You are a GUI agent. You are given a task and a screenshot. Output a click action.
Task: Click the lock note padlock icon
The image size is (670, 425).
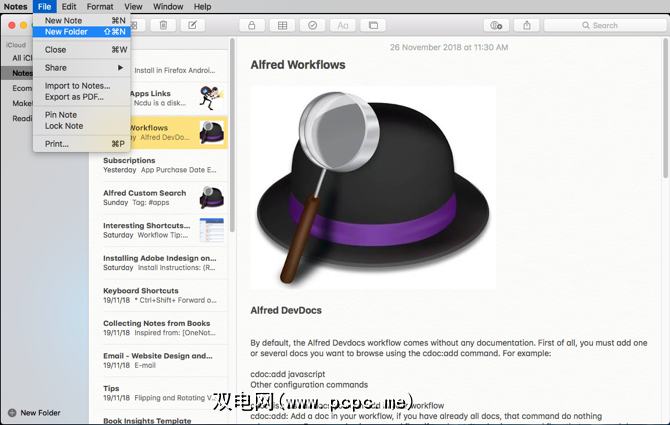tap(252, 25)
